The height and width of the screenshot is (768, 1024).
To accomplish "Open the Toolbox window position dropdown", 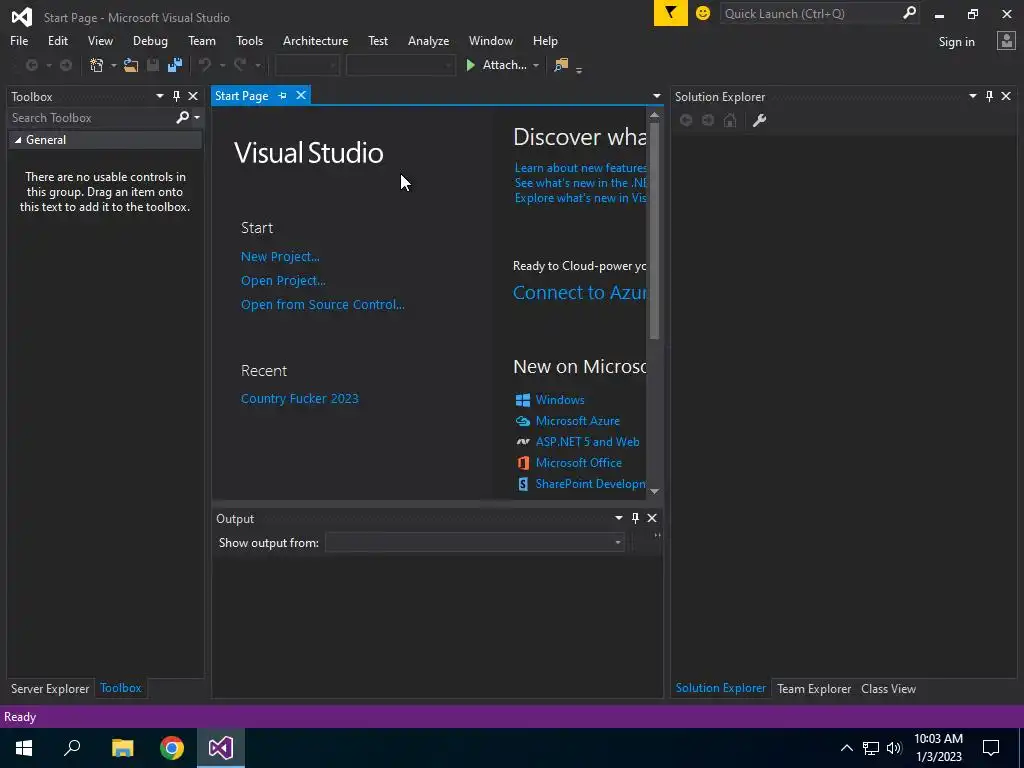I will coord(159,96).
